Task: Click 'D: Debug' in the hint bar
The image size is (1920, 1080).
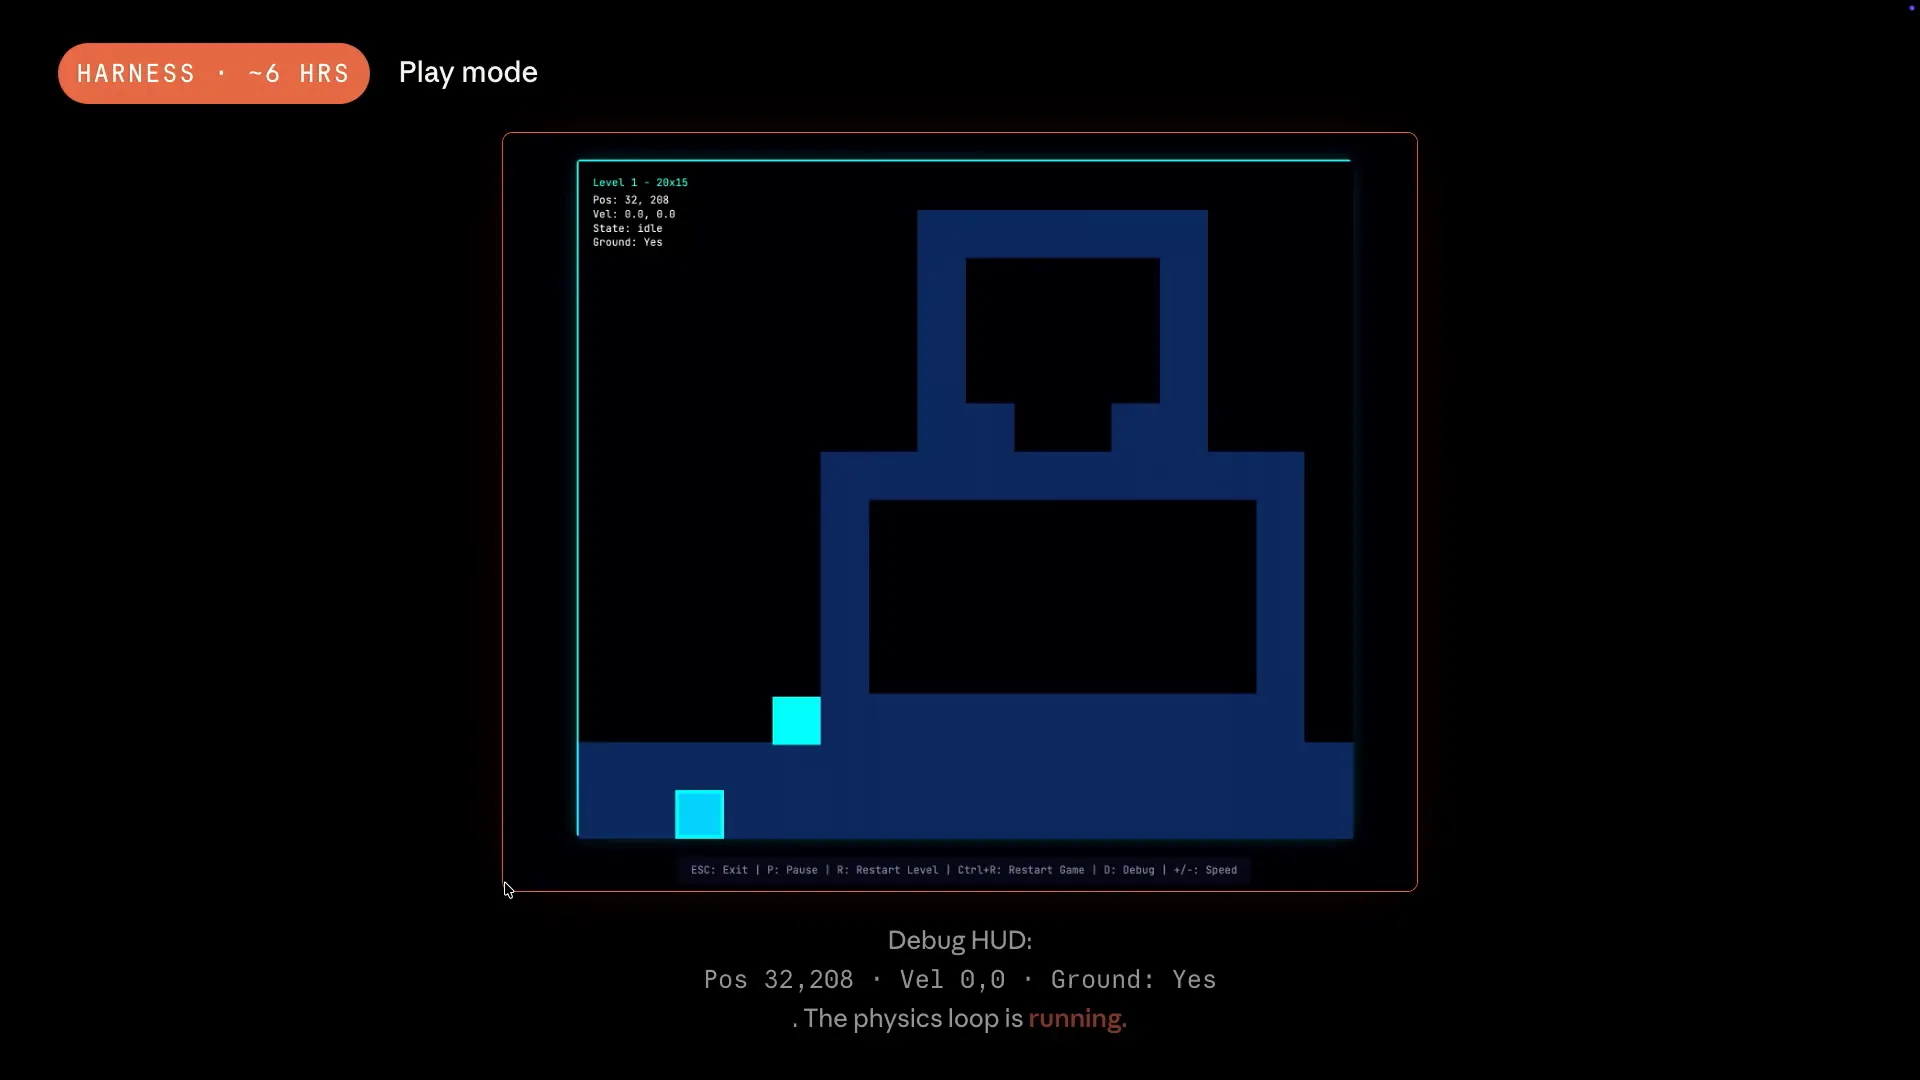Action: pyautogui.click(x=1129, y=870)
